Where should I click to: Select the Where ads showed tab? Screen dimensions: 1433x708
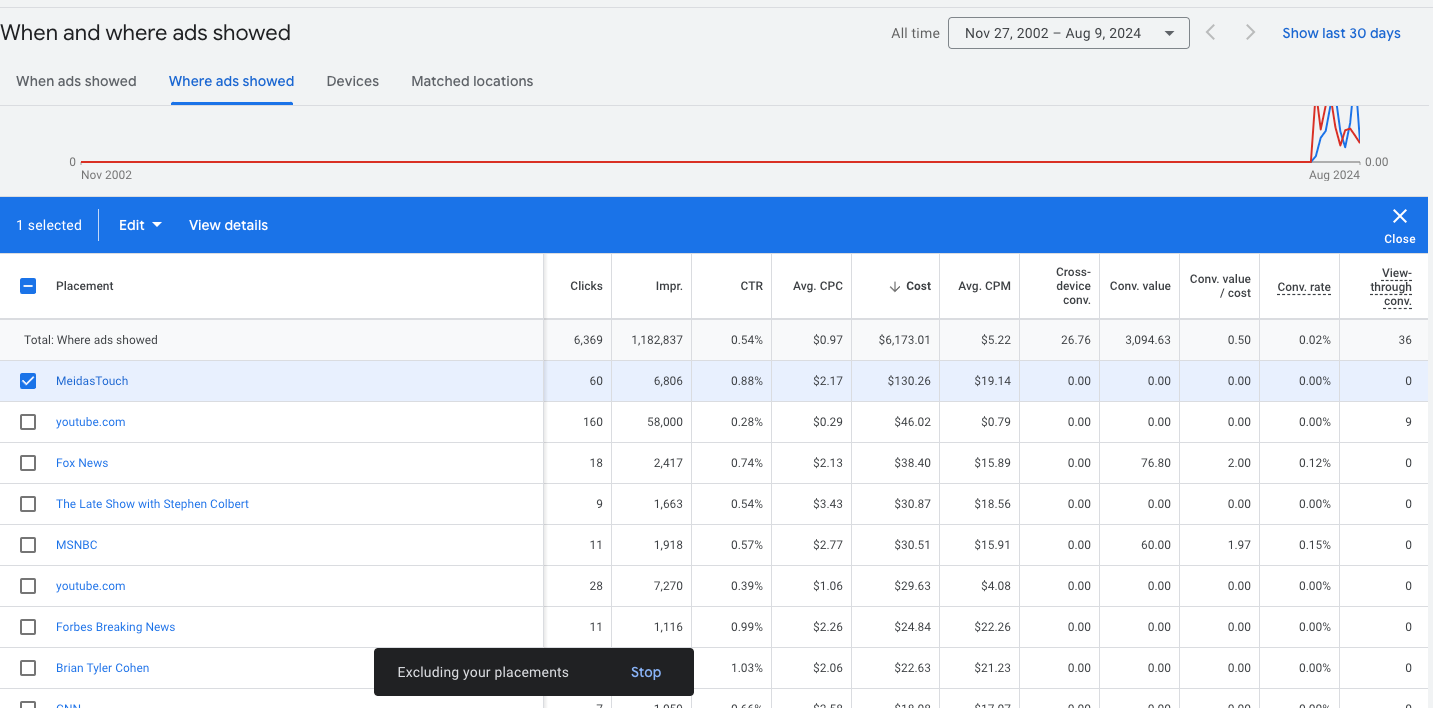click(231, 81)
